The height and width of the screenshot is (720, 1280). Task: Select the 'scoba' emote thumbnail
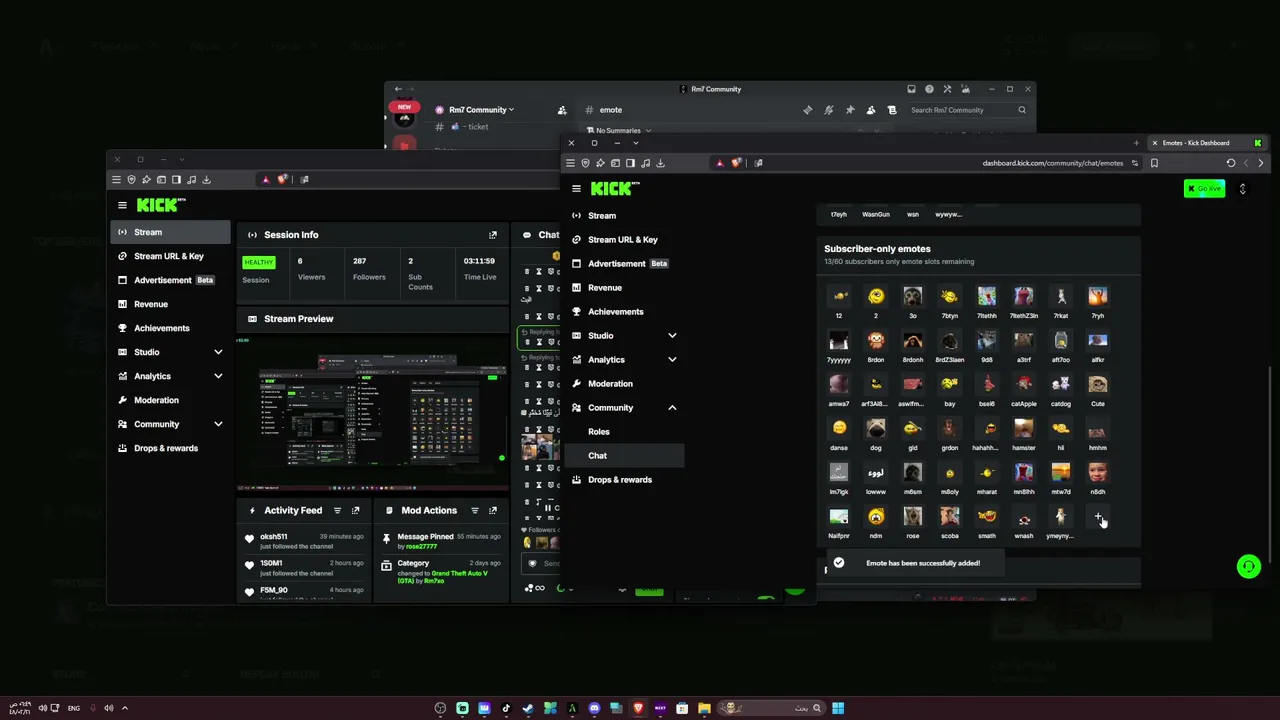click(x=950, y=516)
